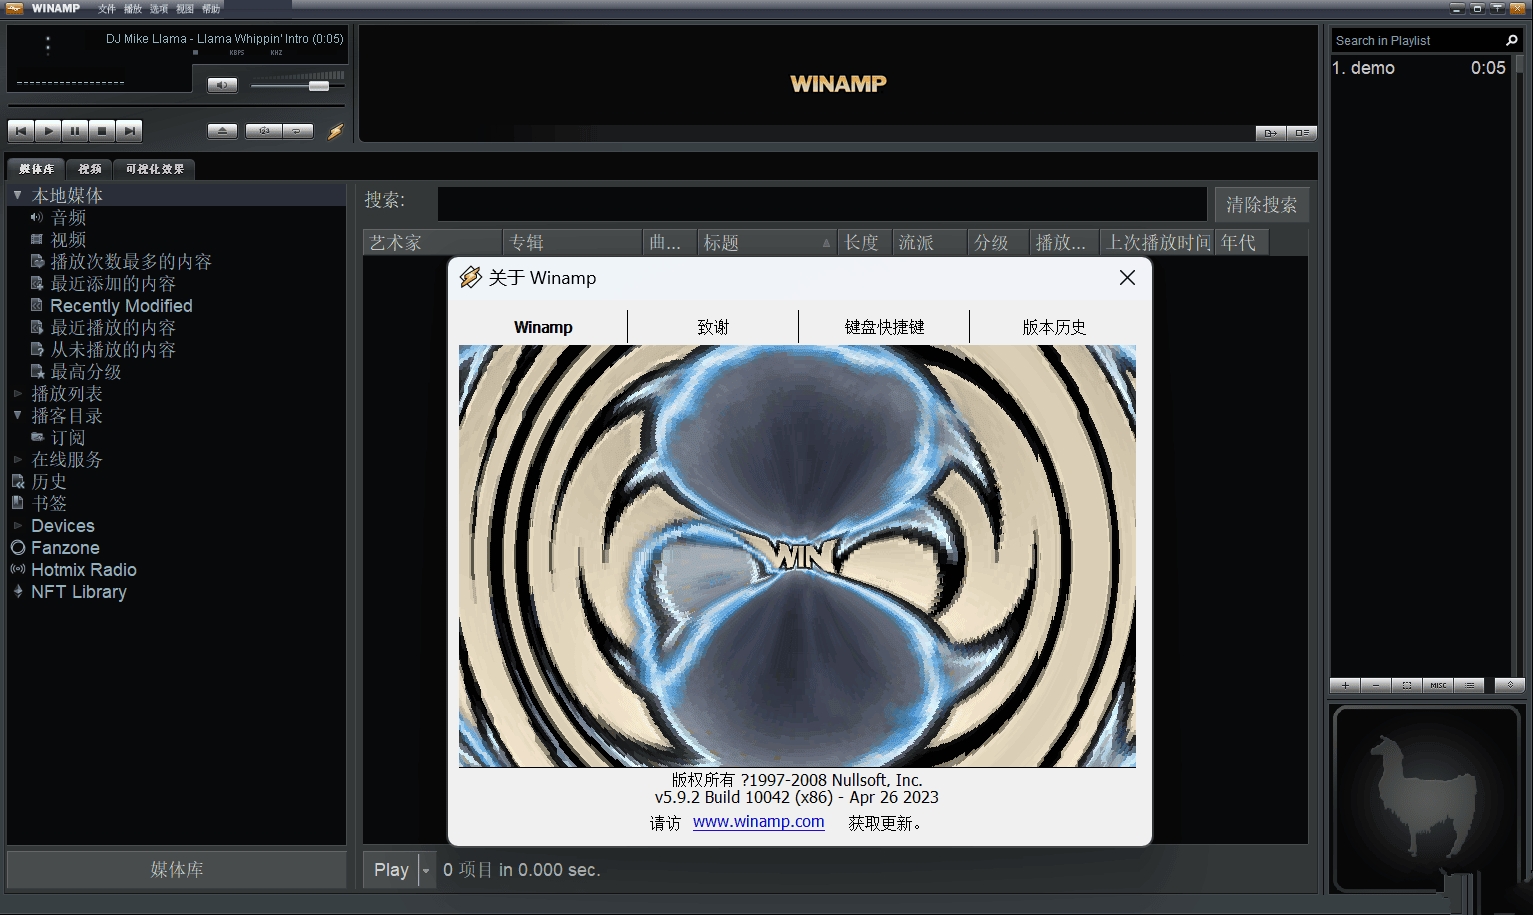The width and height of the screenshot is (1533, 915).
Task: Select 视频 in the local media tree
Action: pyautogui.click(x=68, y=239)
